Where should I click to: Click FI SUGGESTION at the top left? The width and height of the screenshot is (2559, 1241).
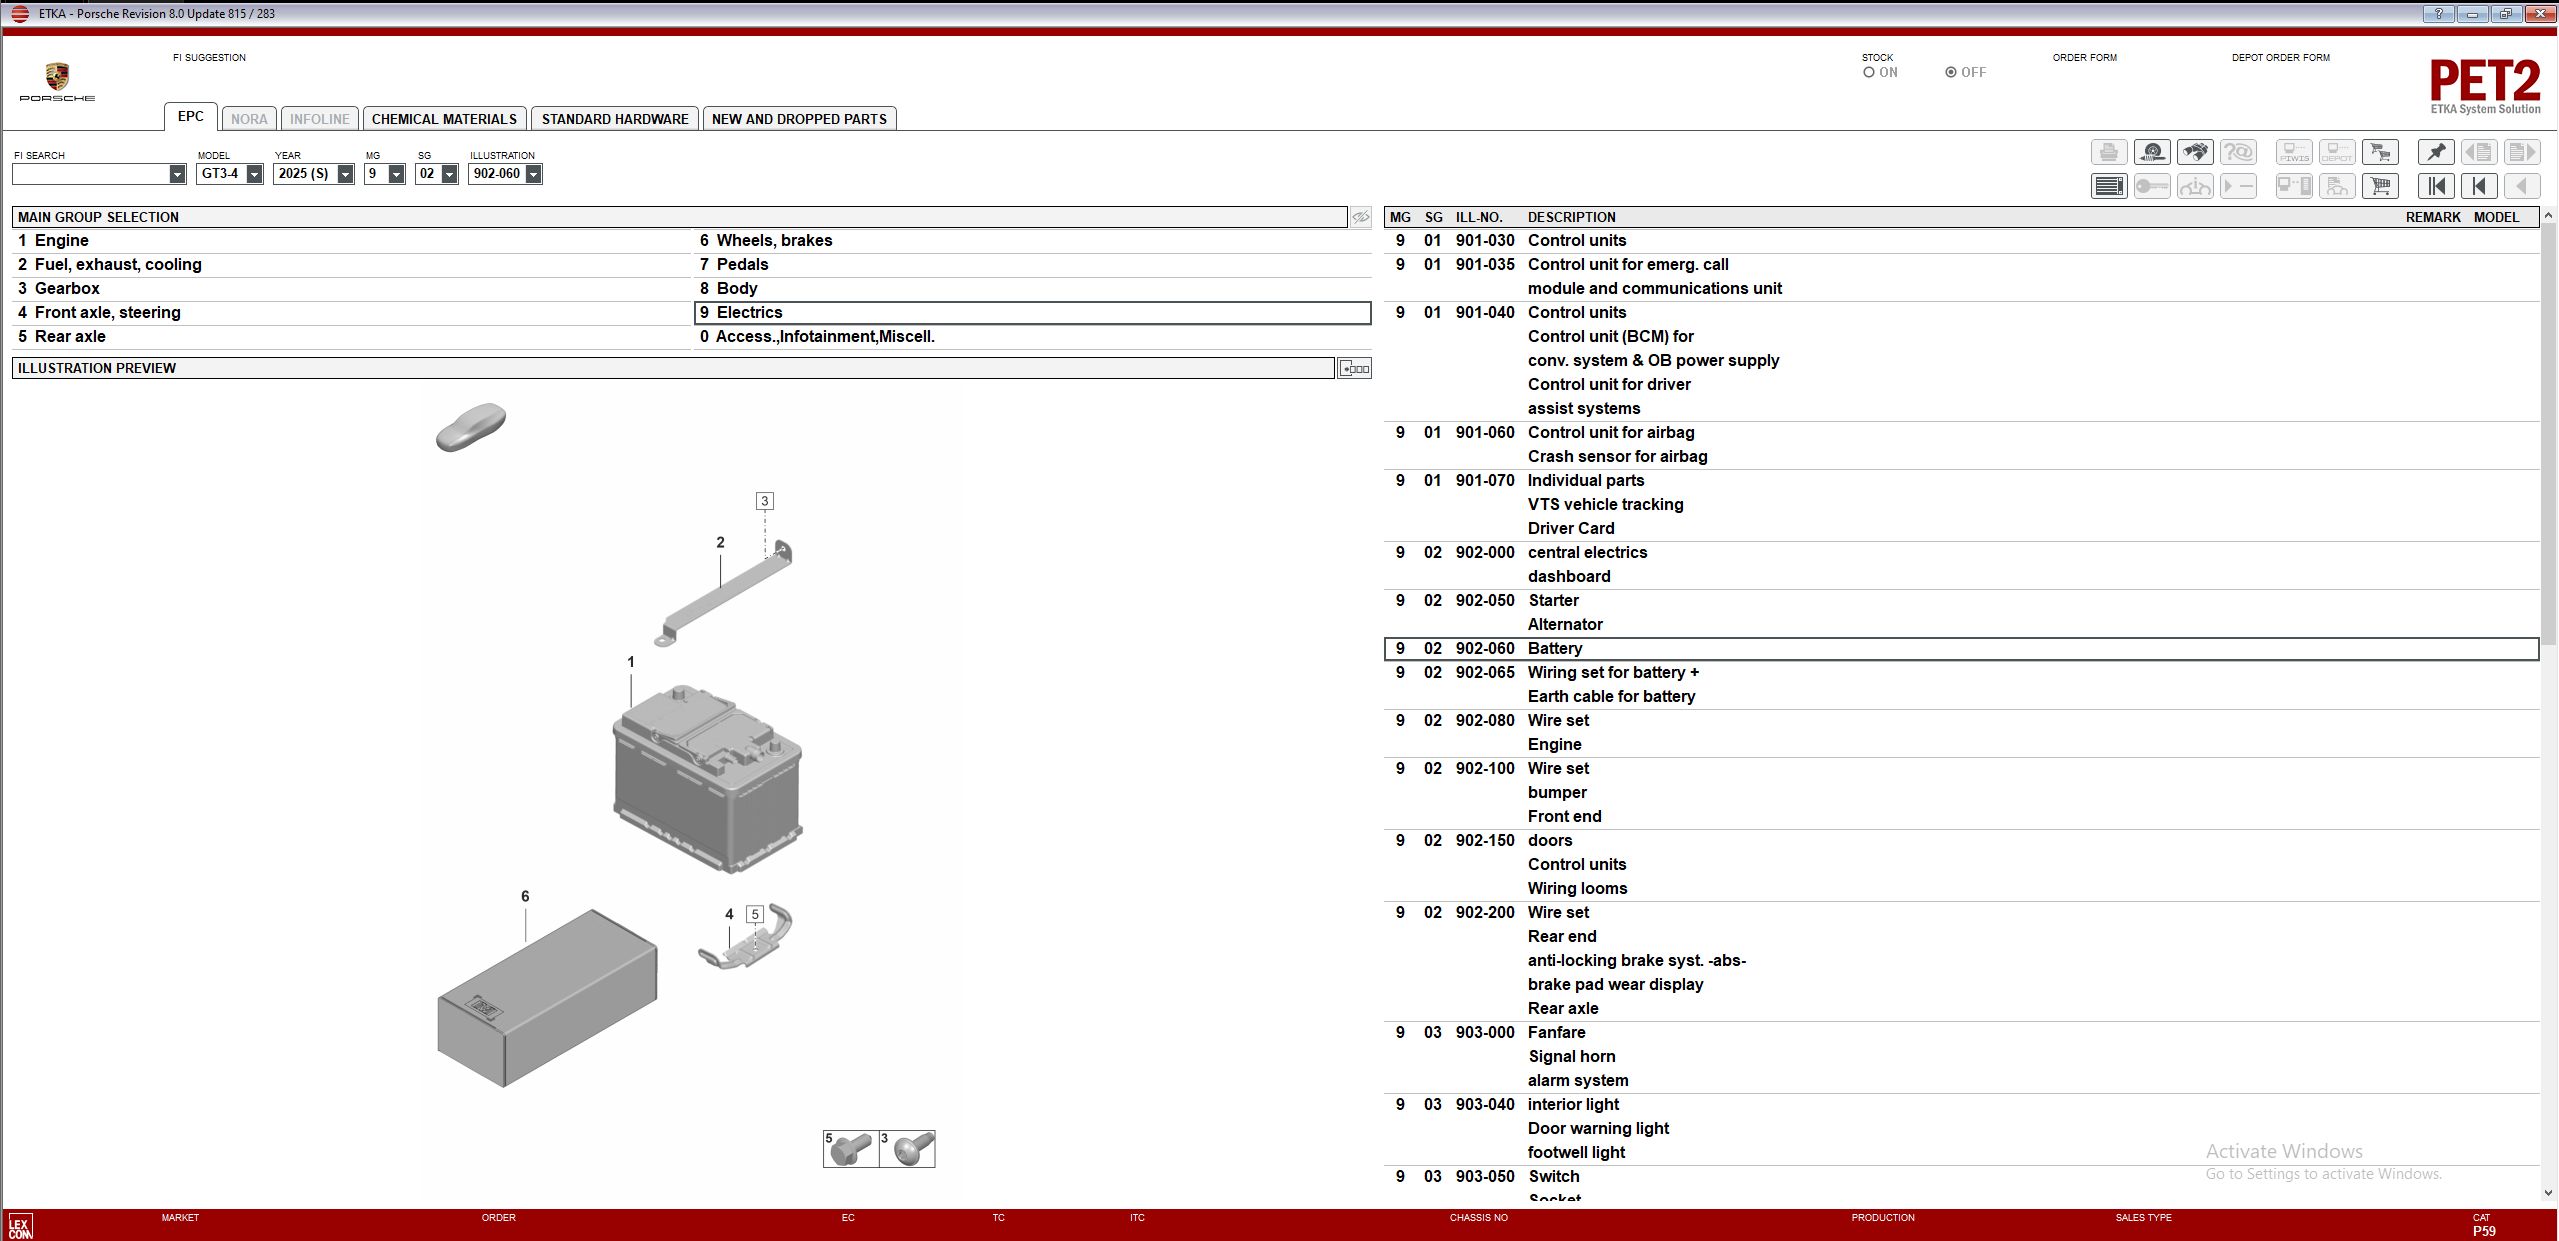tap(208, 57)
